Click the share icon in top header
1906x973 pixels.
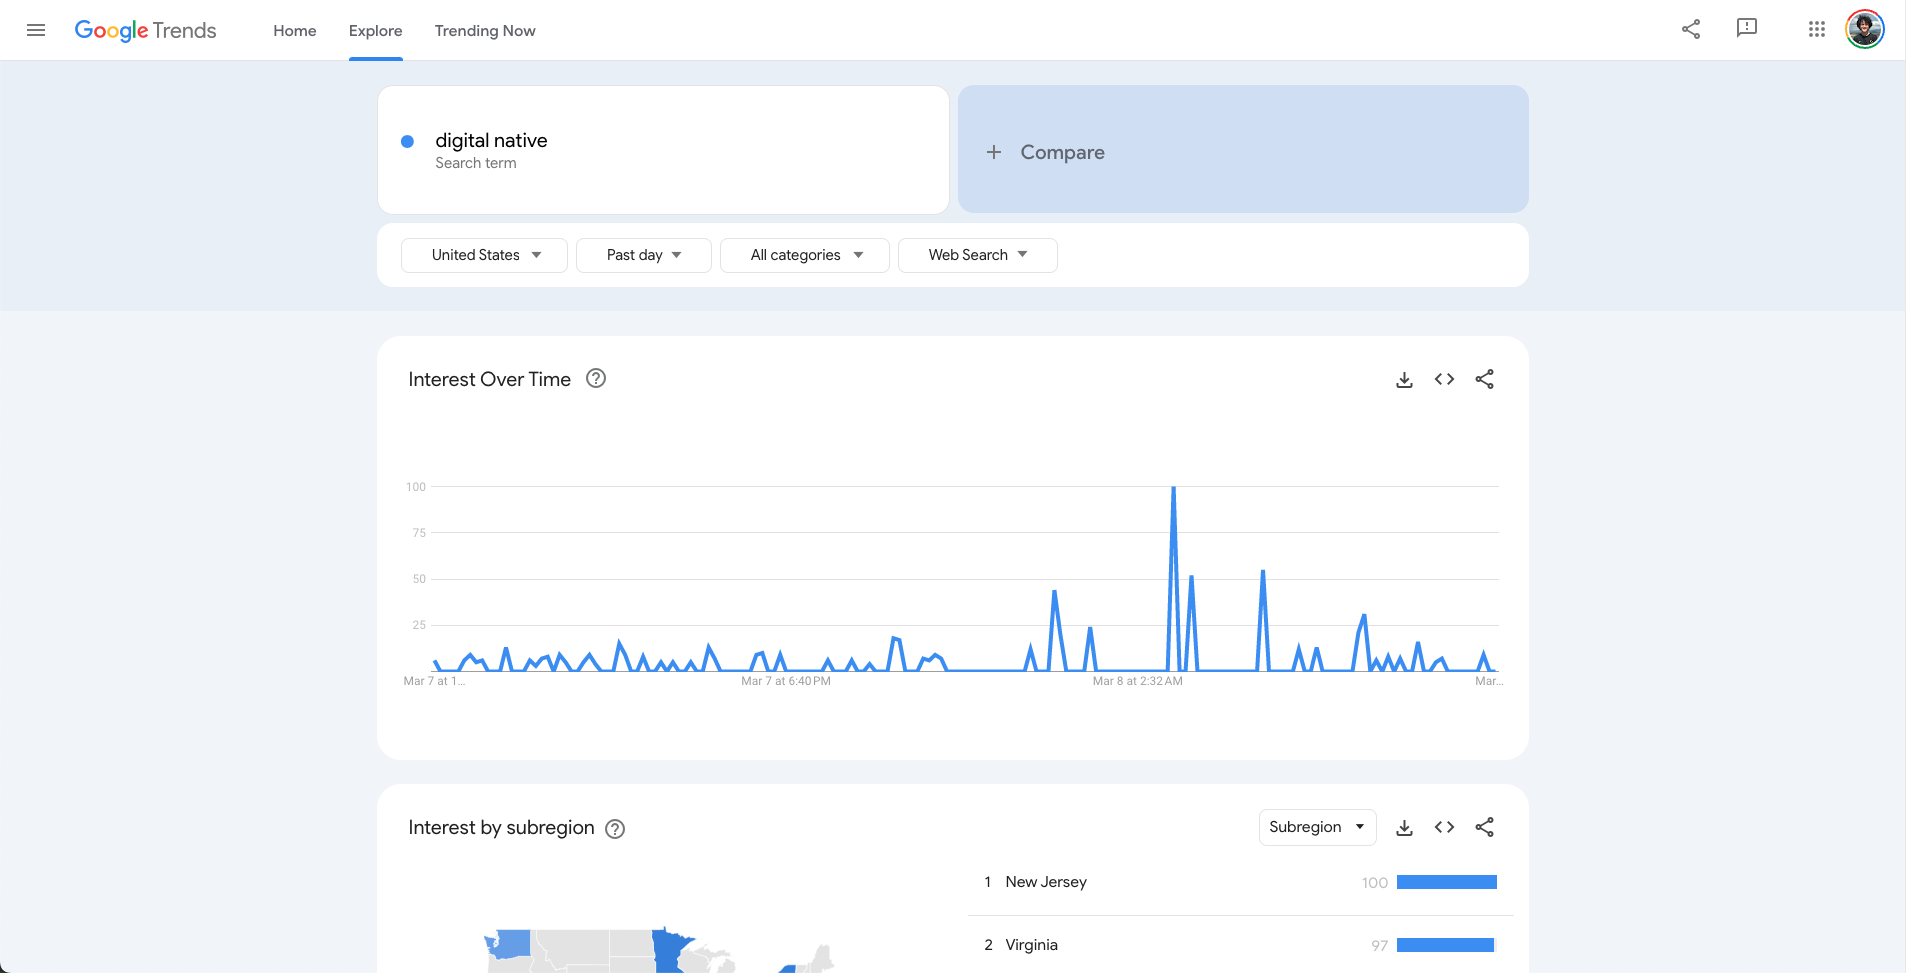1690,30
